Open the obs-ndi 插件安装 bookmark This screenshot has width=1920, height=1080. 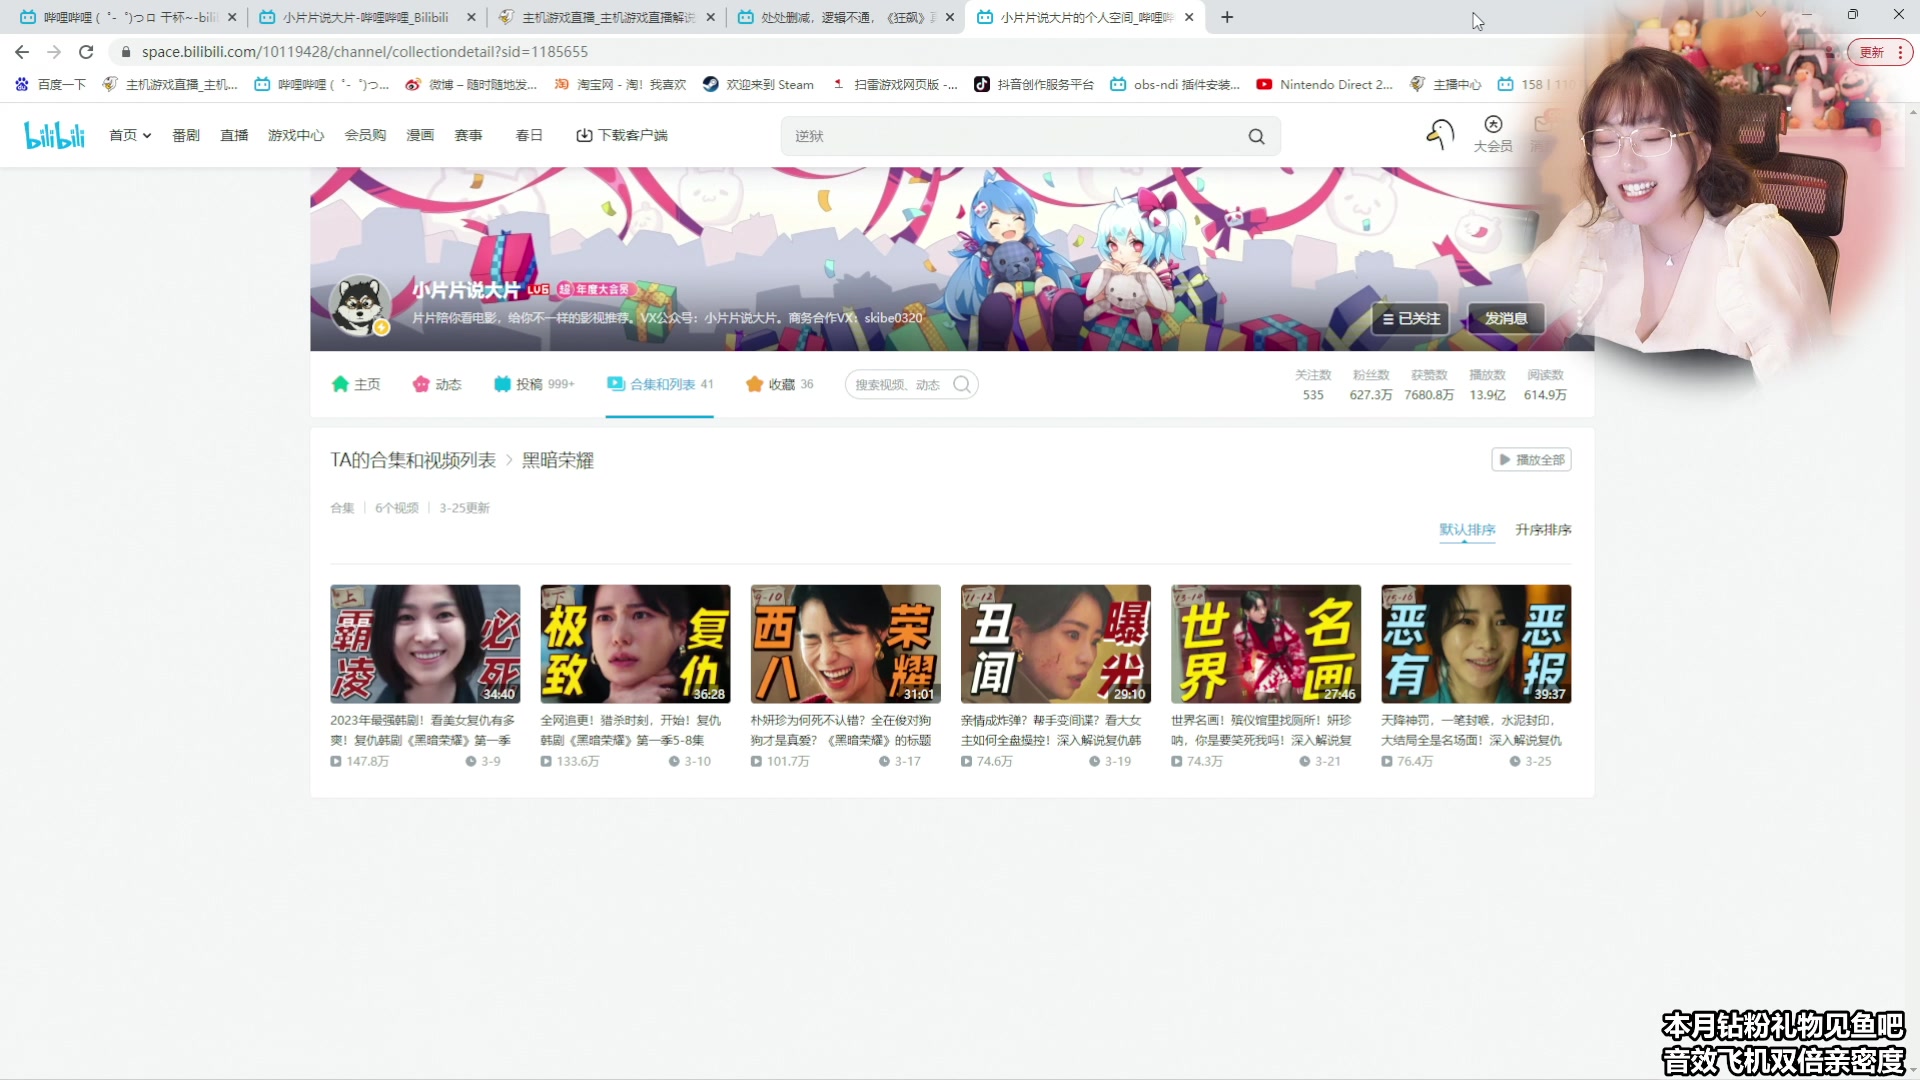(1175, 85)
